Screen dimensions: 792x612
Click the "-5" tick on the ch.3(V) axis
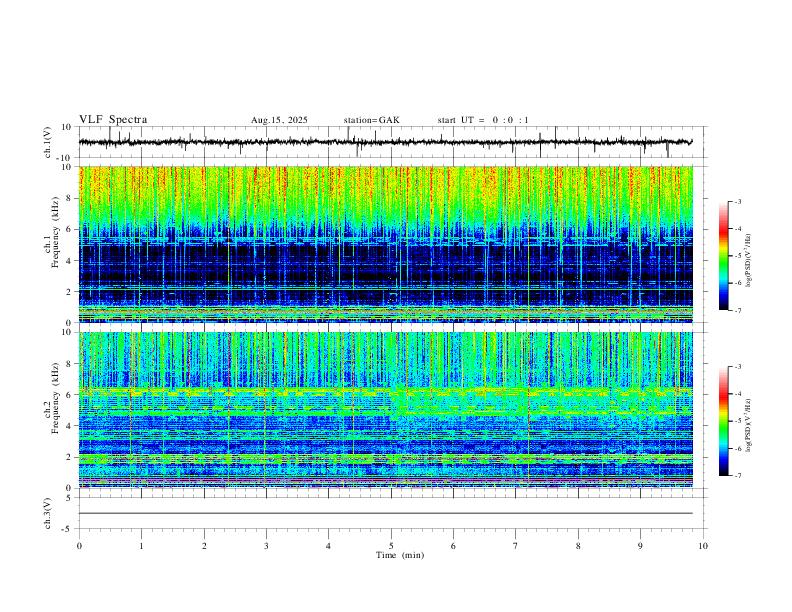click(x=67, y=529)
